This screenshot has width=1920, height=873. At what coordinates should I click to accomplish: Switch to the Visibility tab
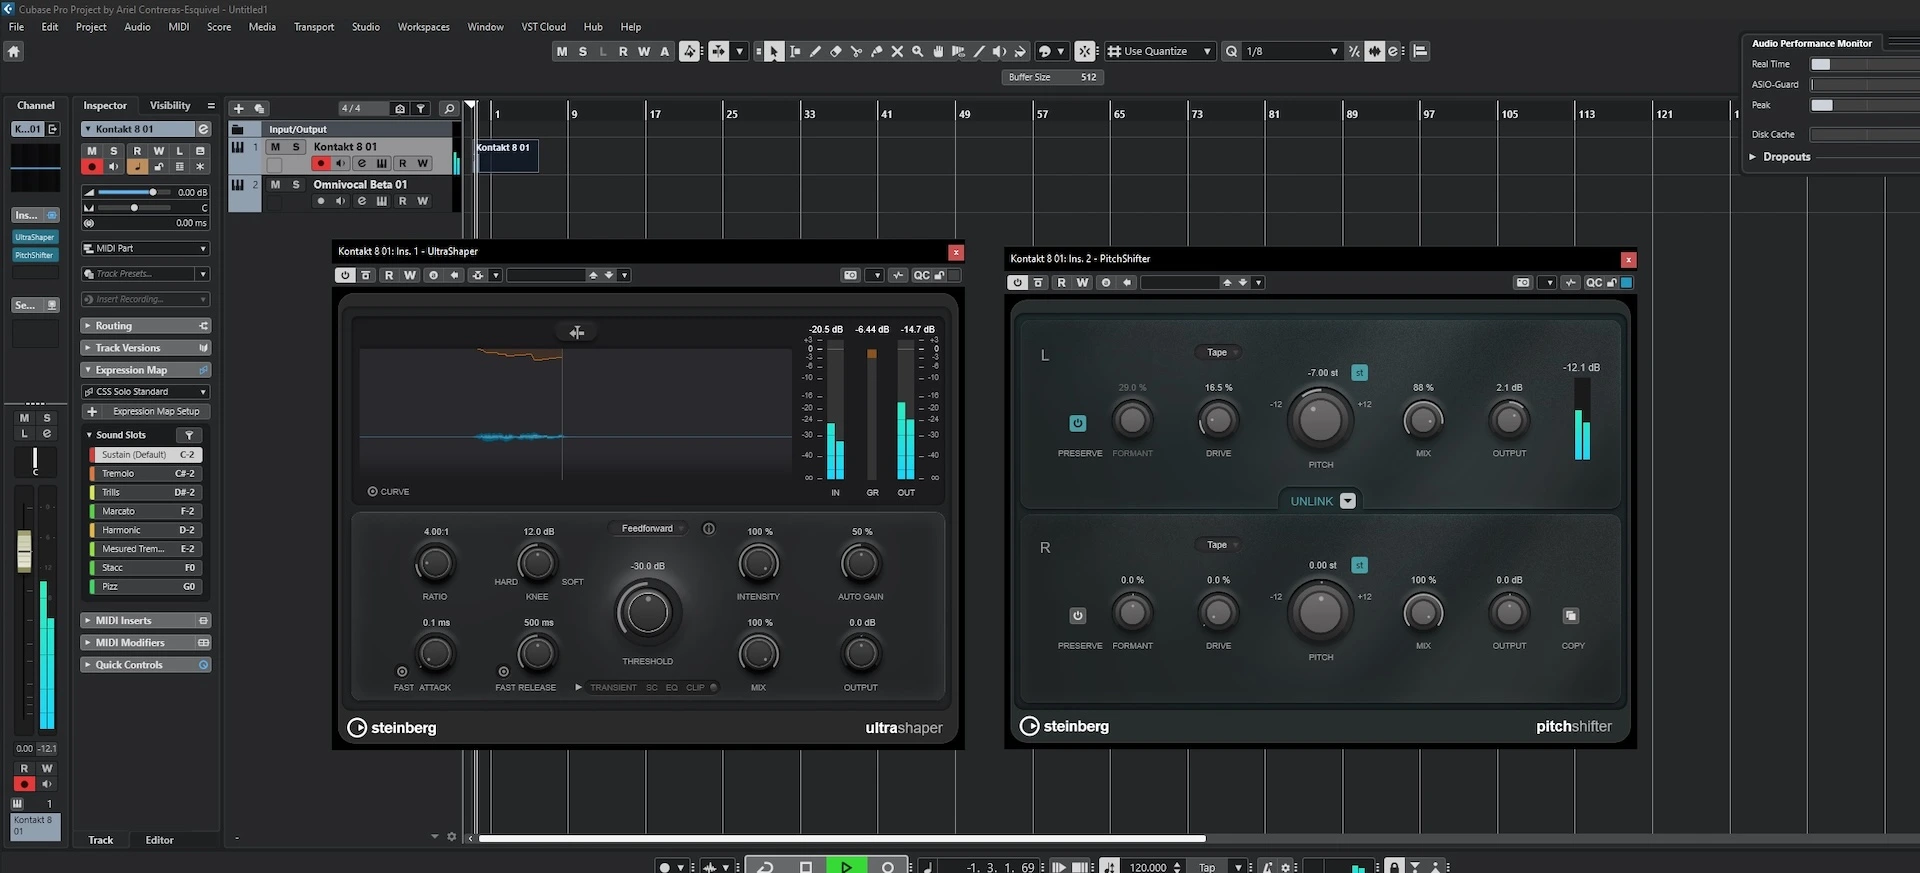[x=170, y=106]
